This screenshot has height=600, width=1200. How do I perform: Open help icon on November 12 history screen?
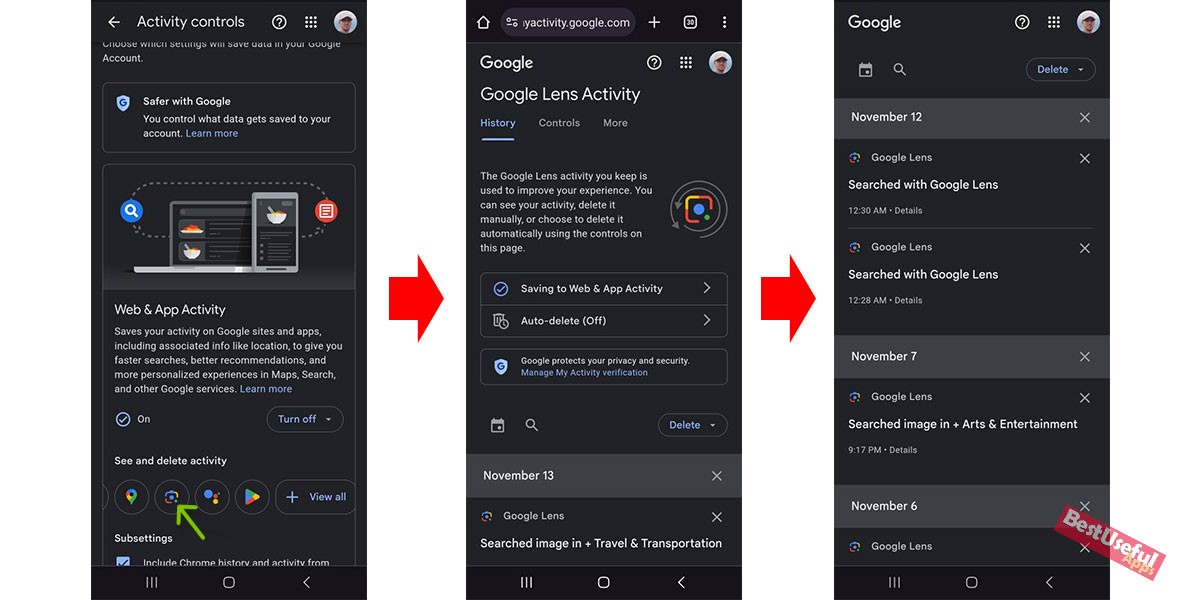pyautogui.click(x=1022, y=22)
